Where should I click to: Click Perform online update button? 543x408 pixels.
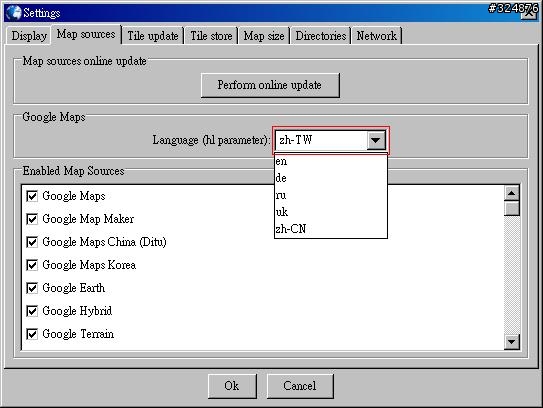coord(270,85)
